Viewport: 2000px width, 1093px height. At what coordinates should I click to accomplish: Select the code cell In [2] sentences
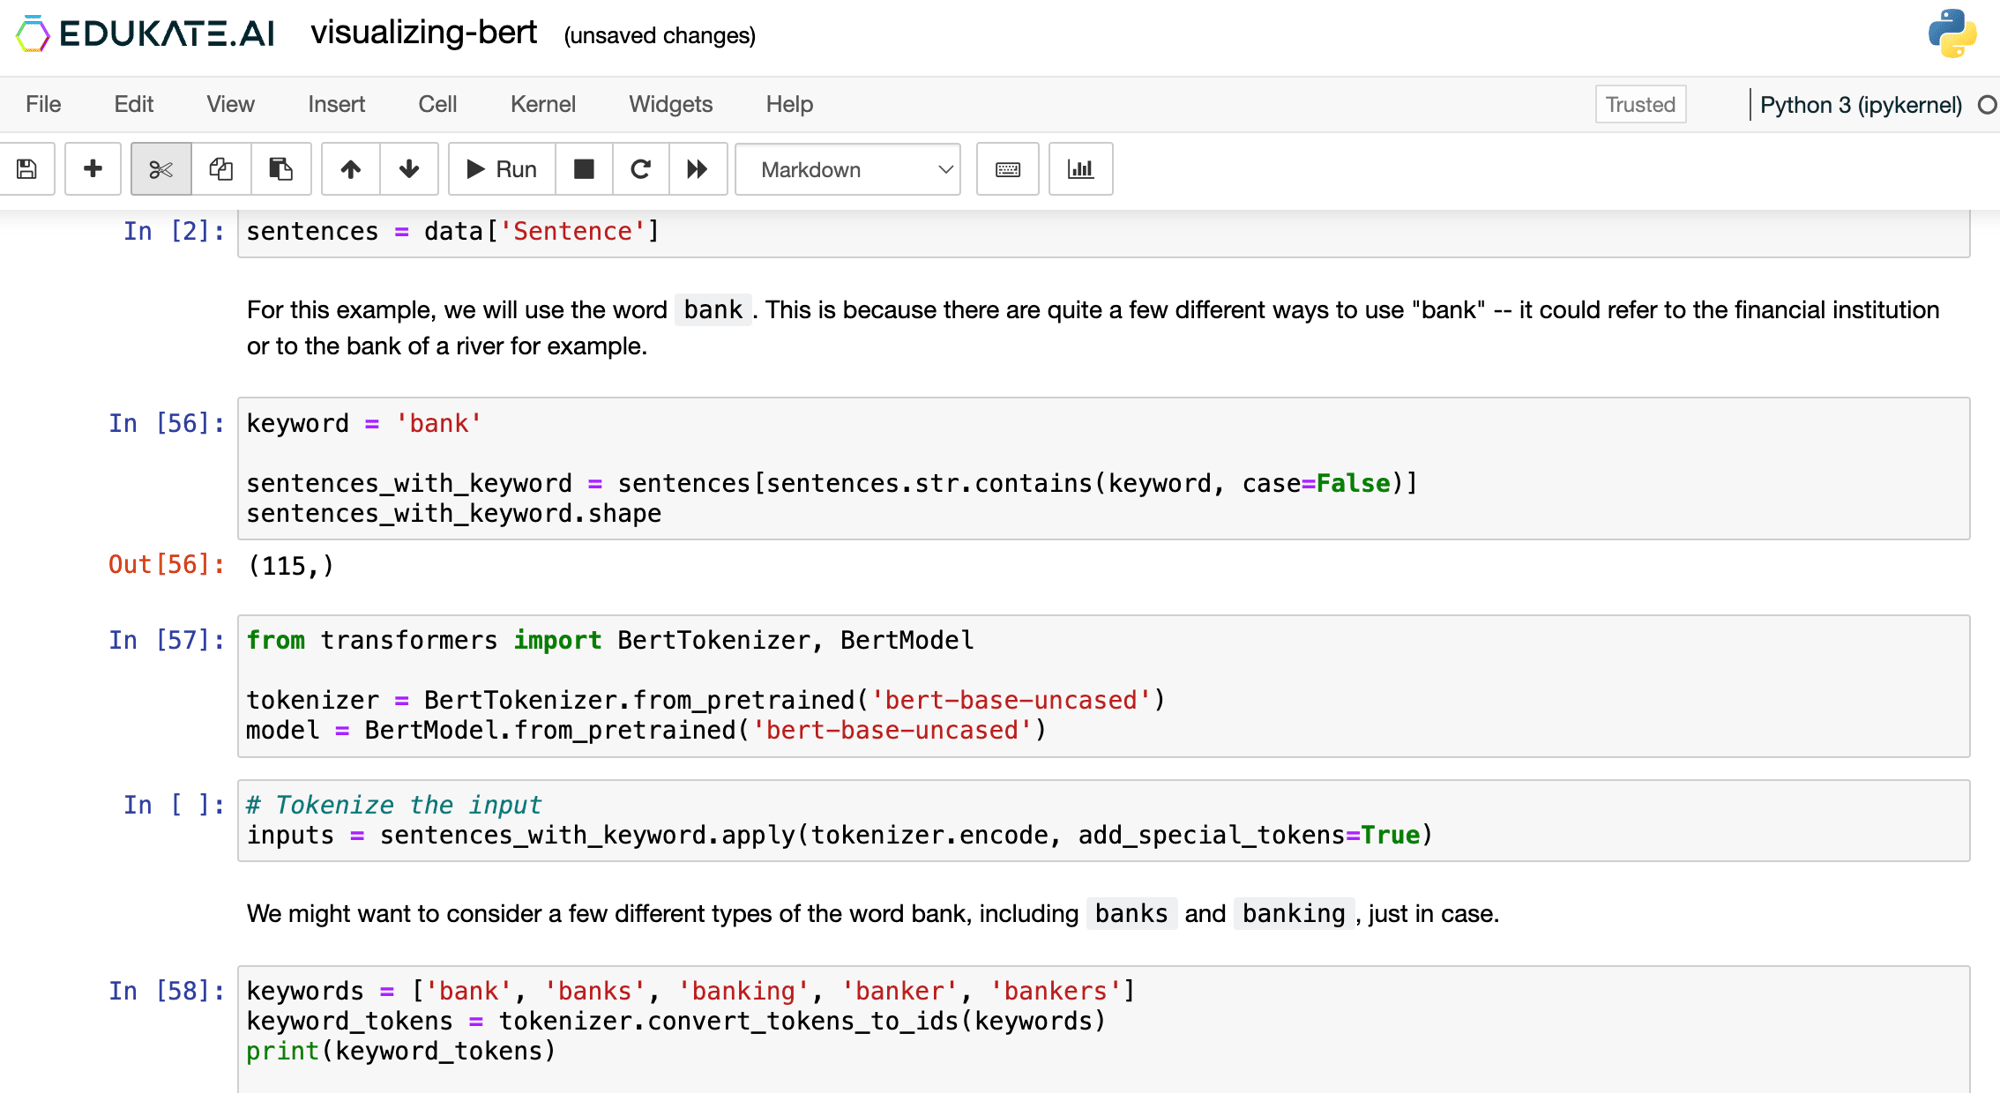(1103, 232)
